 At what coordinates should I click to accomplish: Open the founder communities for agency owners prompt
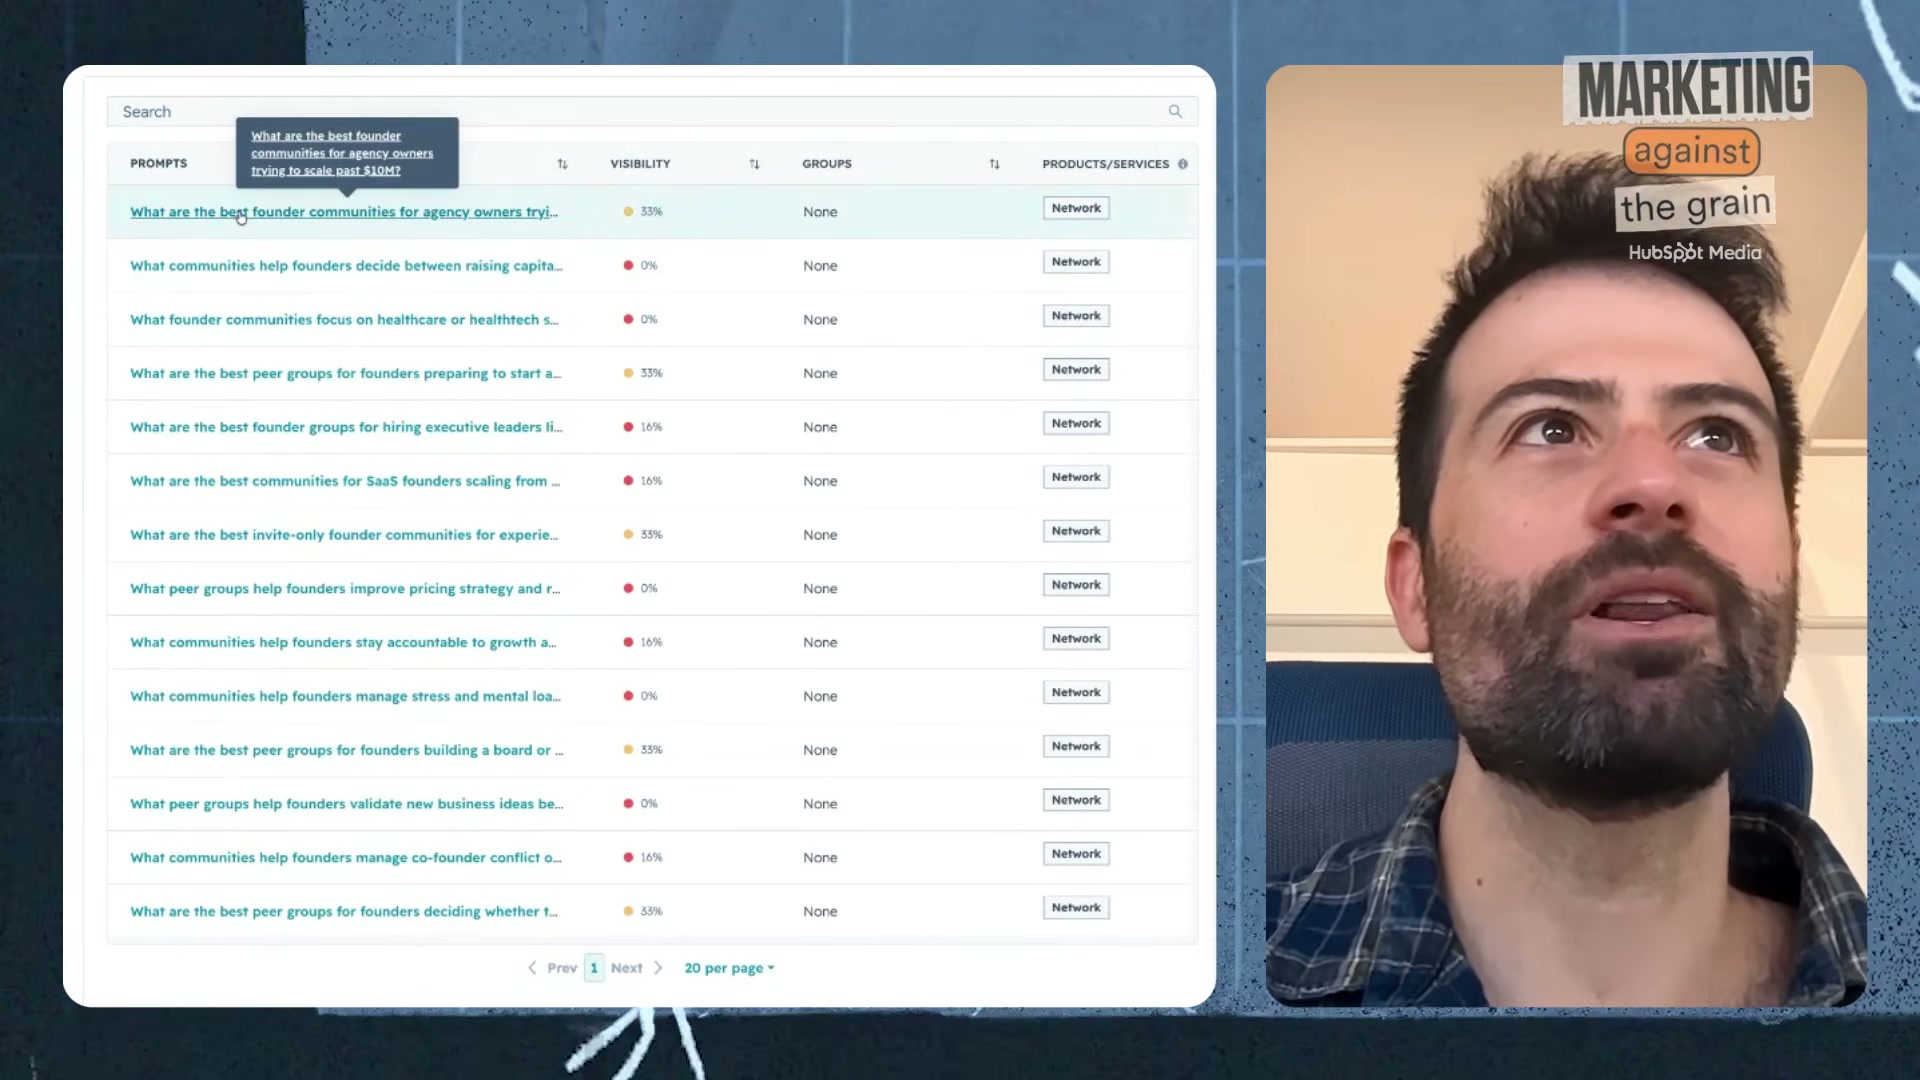[x=345, y=211]
